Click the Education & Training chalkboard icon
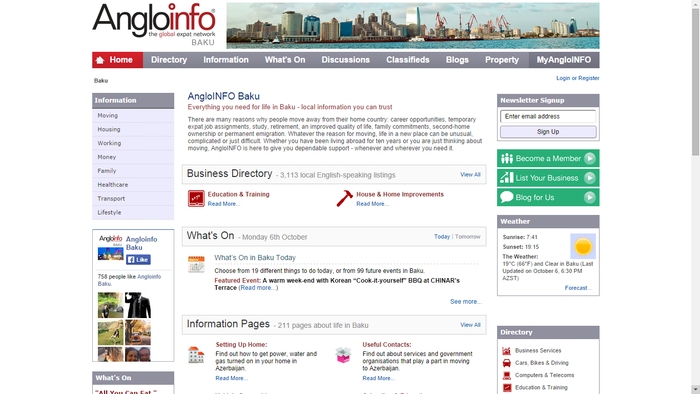Image resolution: width=700 pixels, height=394 pixels. tap(196, 199)
